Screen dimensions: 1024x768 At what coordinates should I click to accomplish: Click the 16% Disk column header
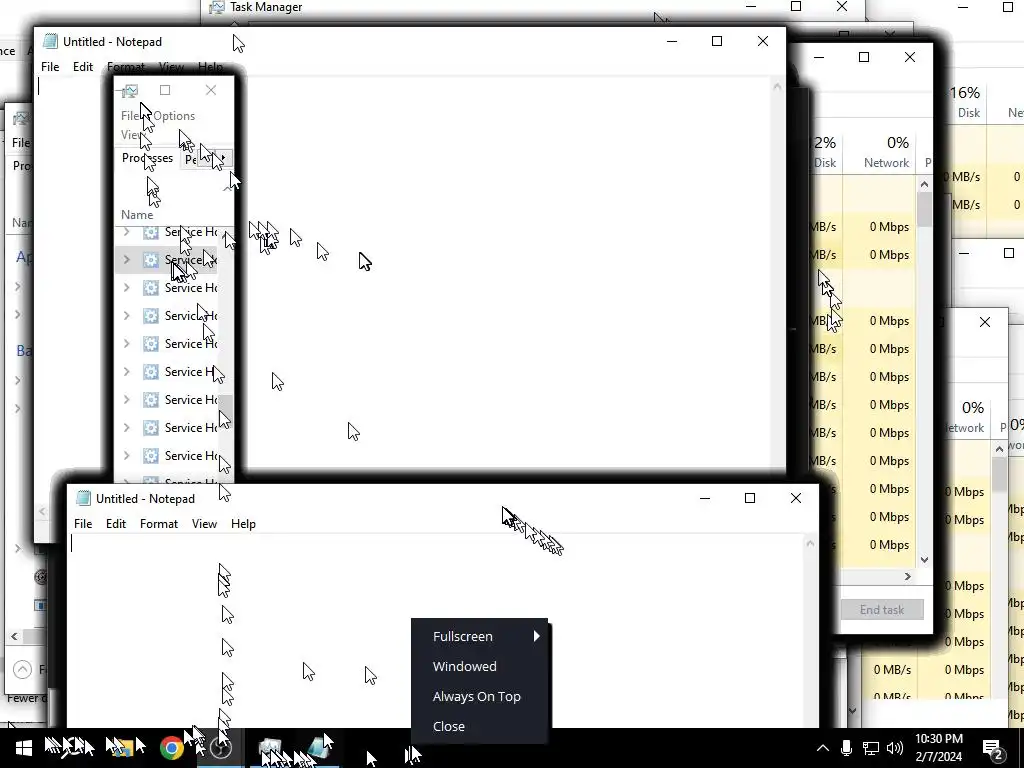pyautogui.click(x=965, y=102)
